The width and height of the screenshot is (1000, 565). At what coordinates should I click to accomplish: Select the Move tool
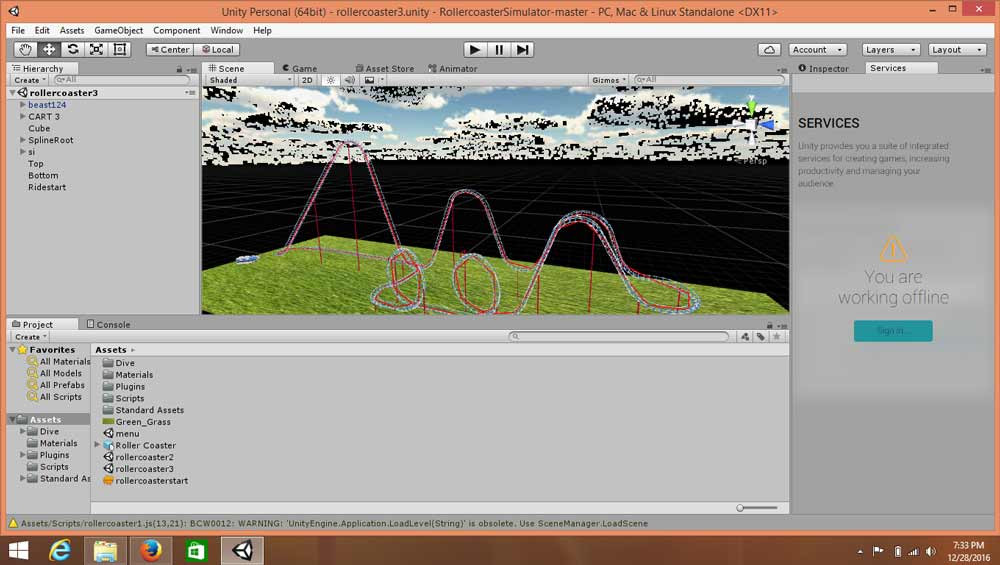[49, 50]
